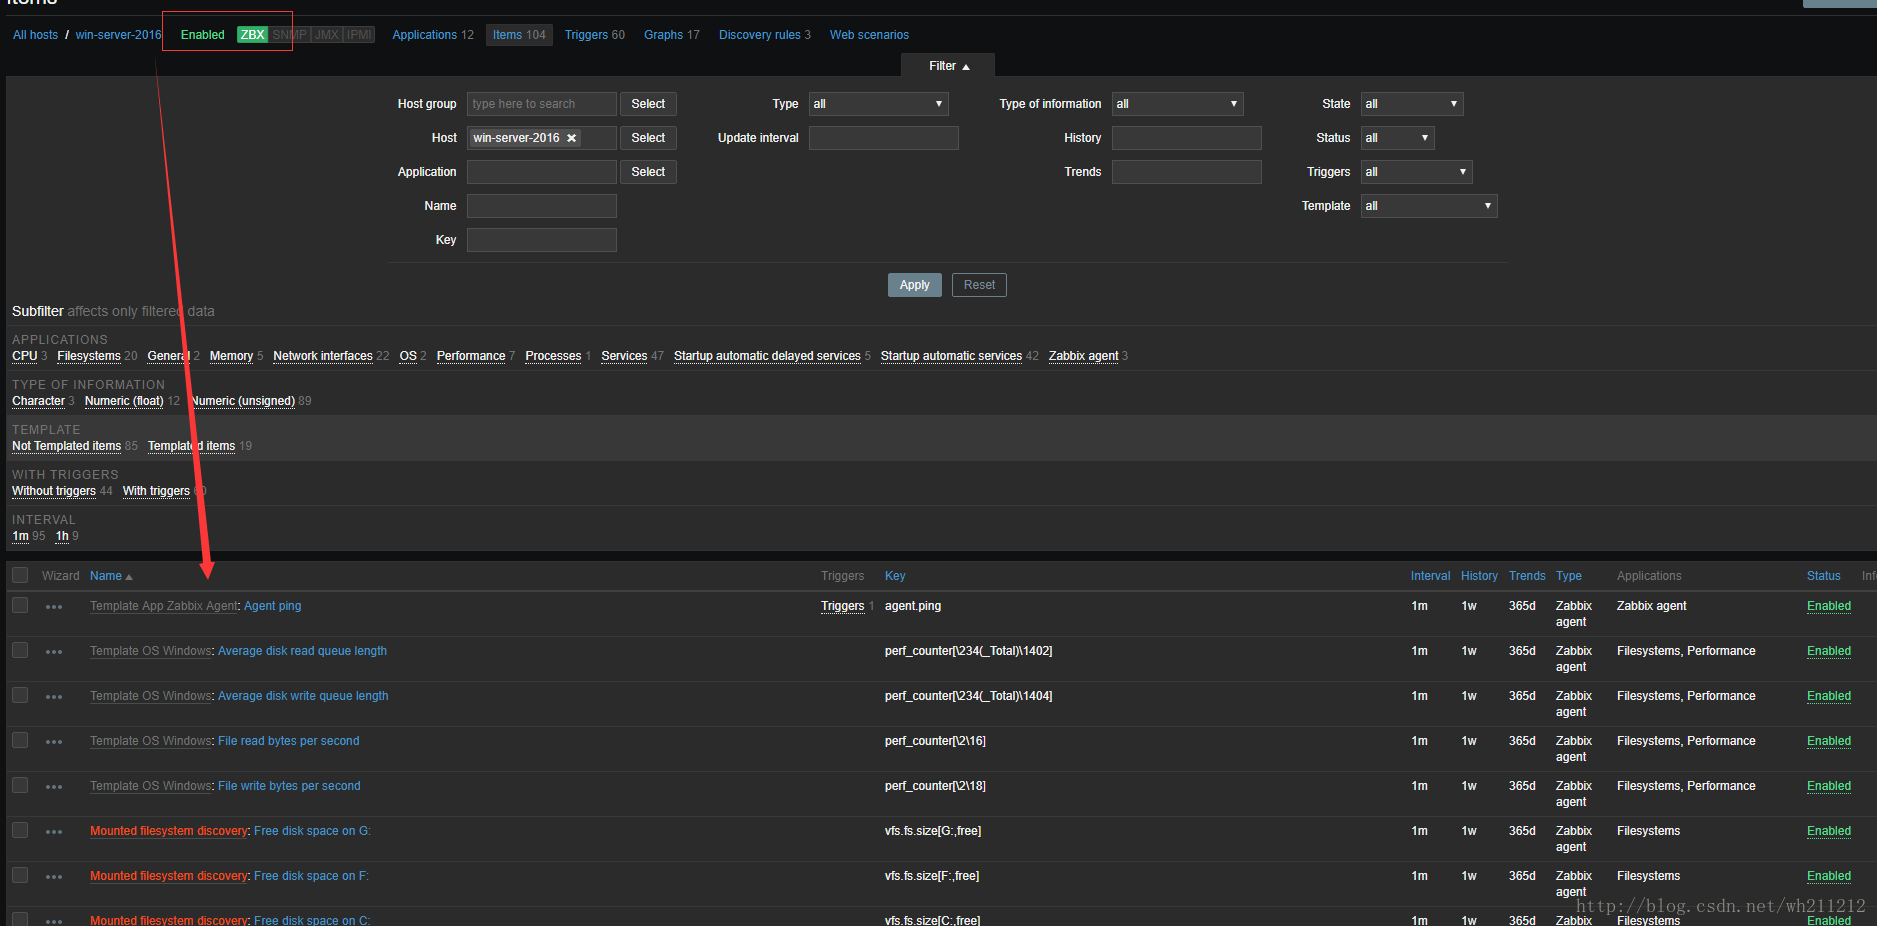Click inside the Key input field
The height and width of the screenshot is (926, 1877).
pyautogui.click(x=541, y=239)
